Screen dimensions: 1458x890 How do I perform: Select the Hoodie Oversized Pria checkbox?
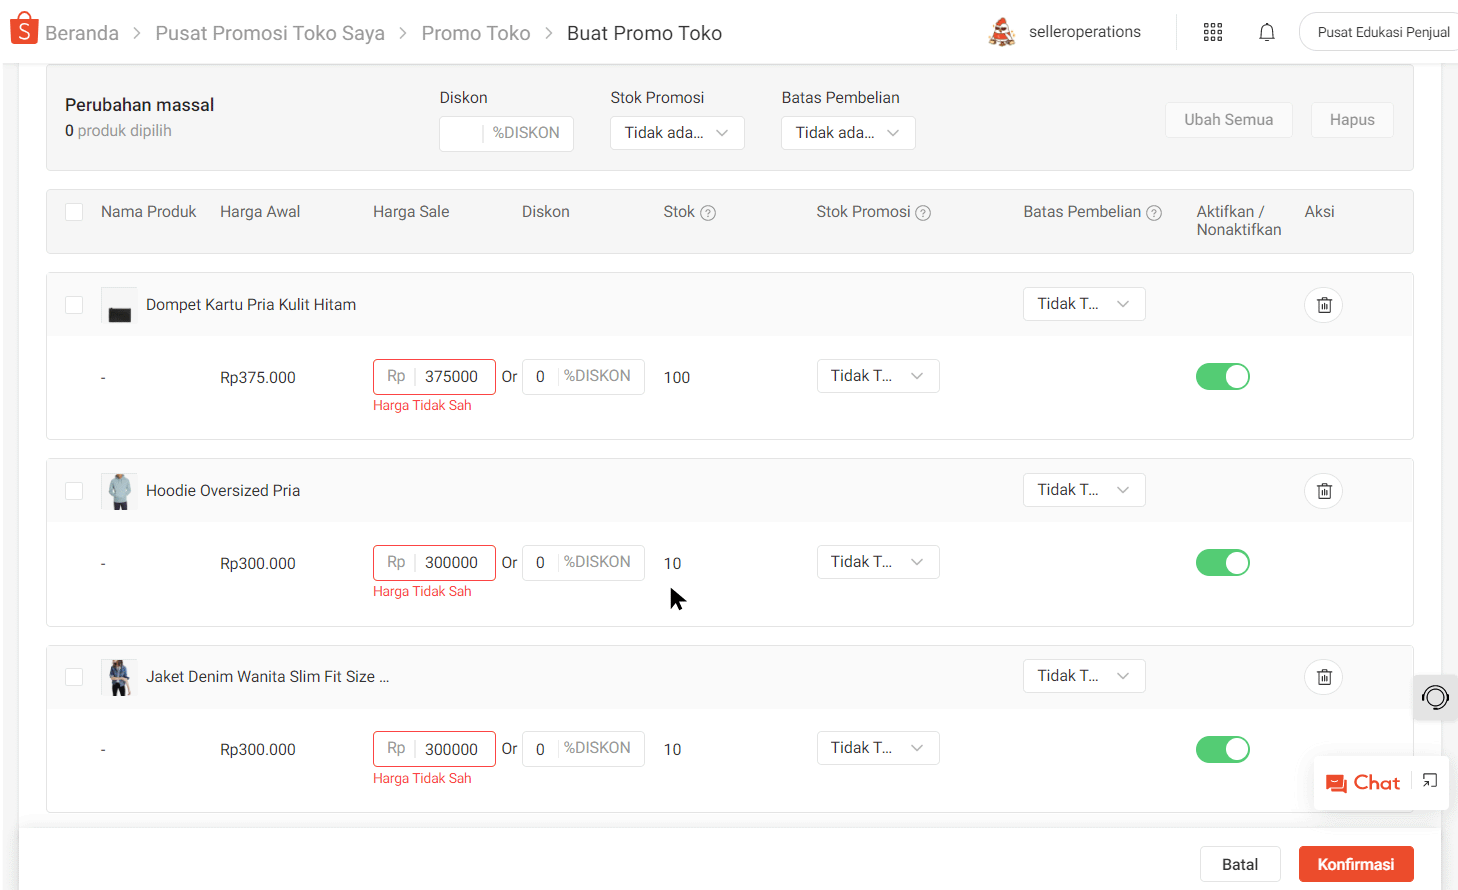tap(74, 491)
